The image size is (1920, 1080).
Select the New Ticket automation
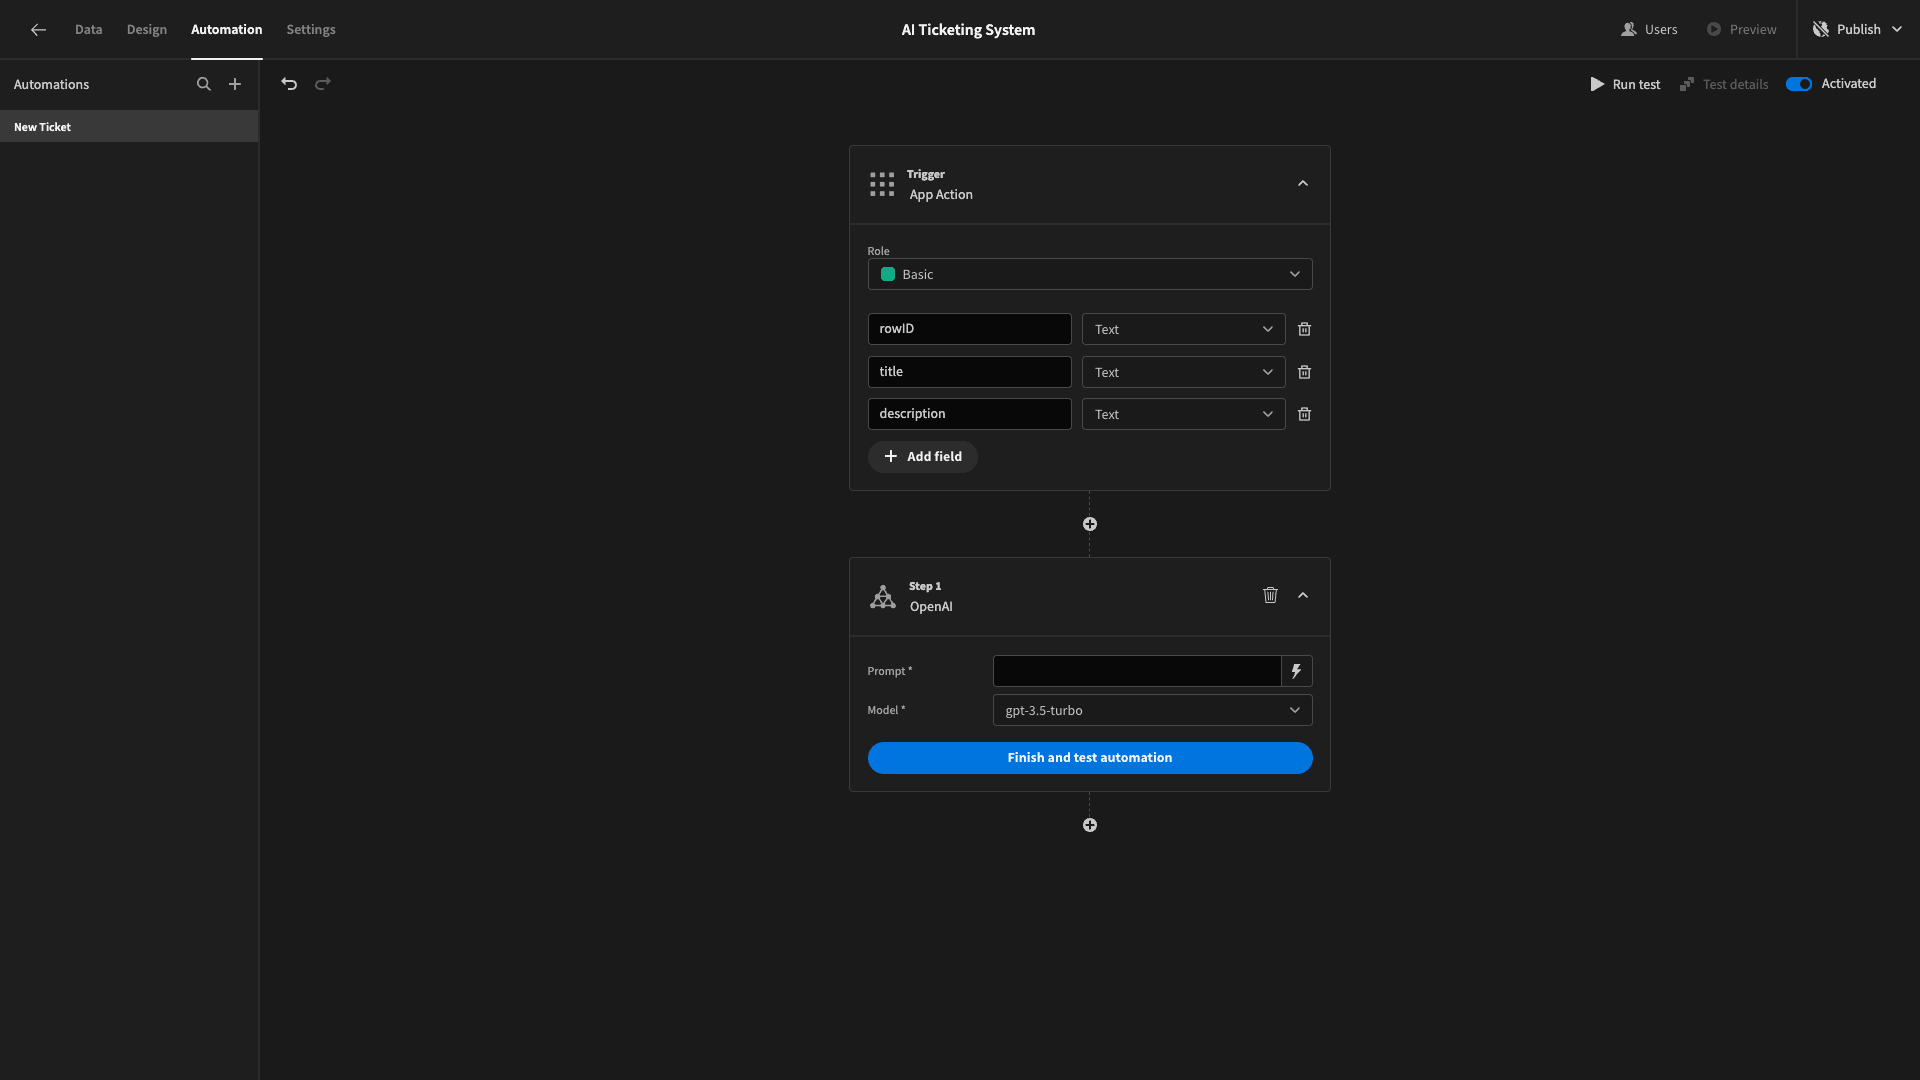click(x=129, y=127)
